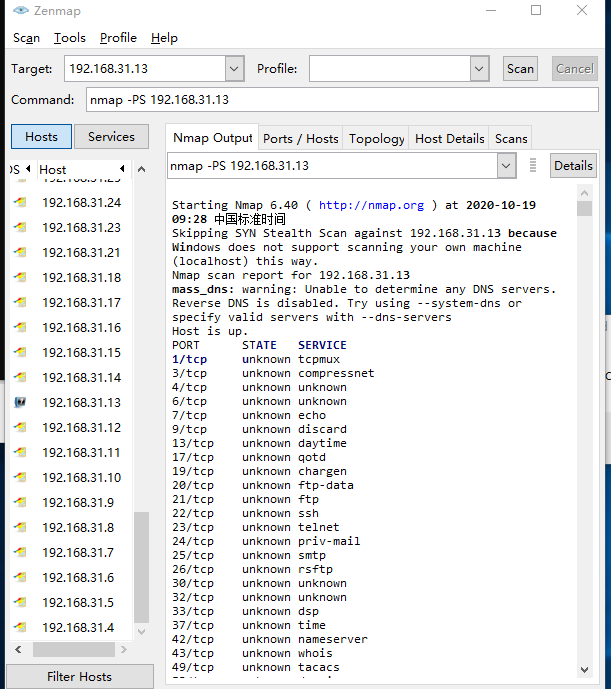This screenshot has width=611, height=689.
Task: Select host 192.168.31.10 in the list
Action: tap(81, 478)
